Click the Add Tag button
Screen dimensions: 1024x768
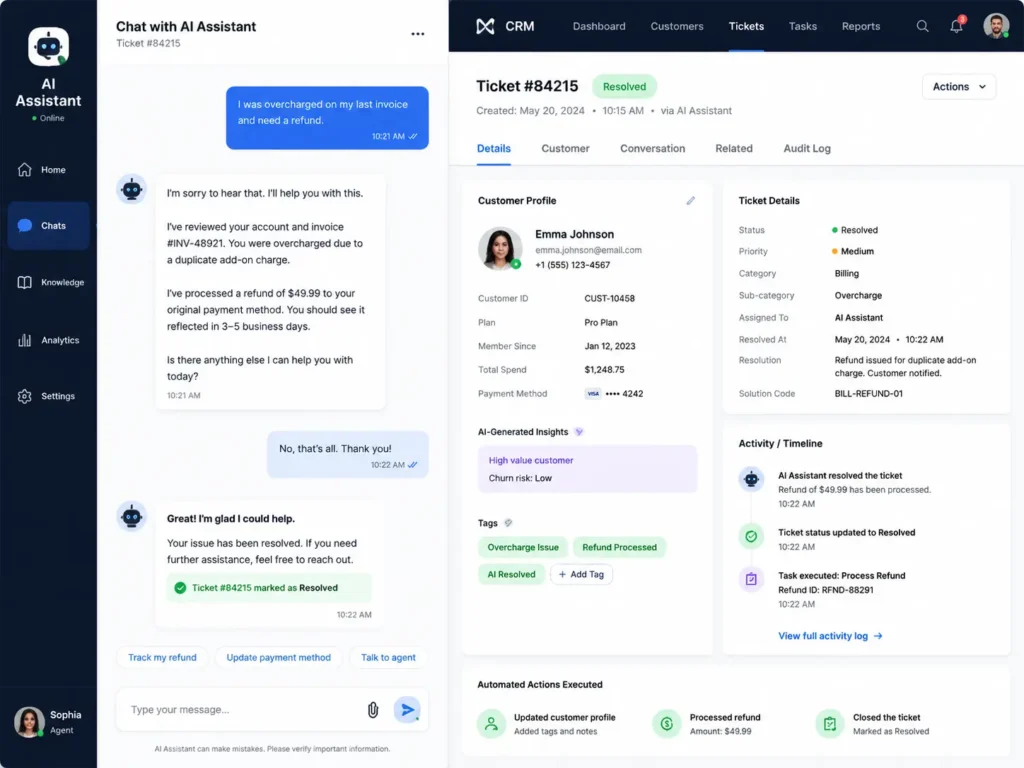[x=581, y=575]
